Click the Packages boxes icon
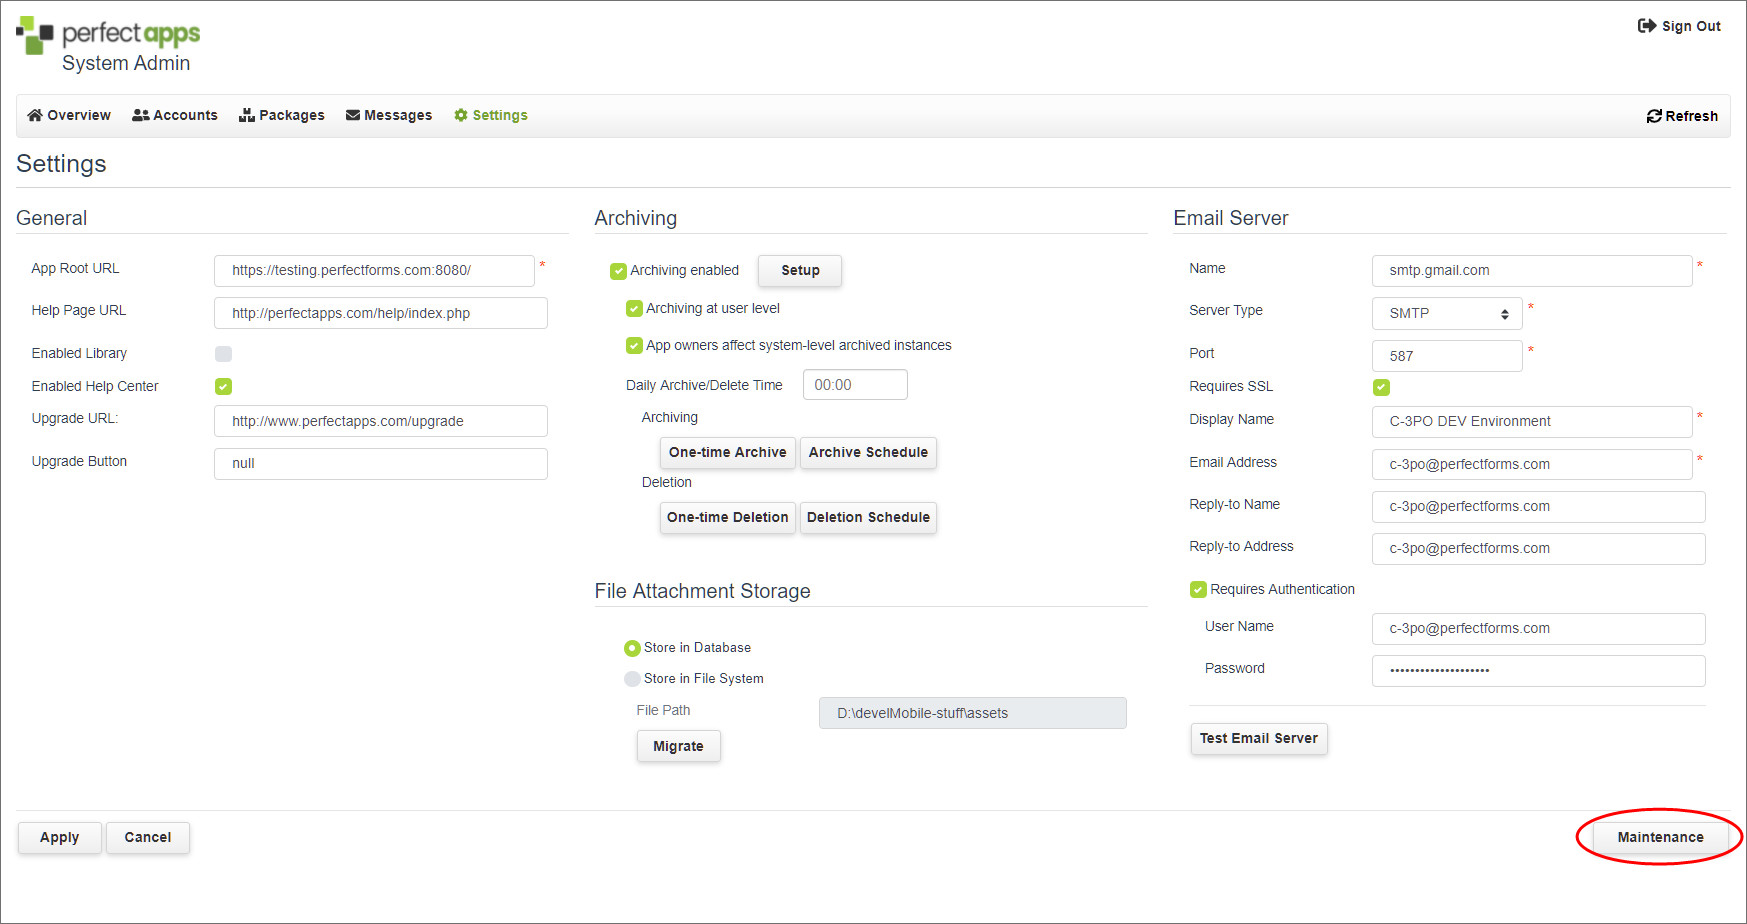 point(247,115)
